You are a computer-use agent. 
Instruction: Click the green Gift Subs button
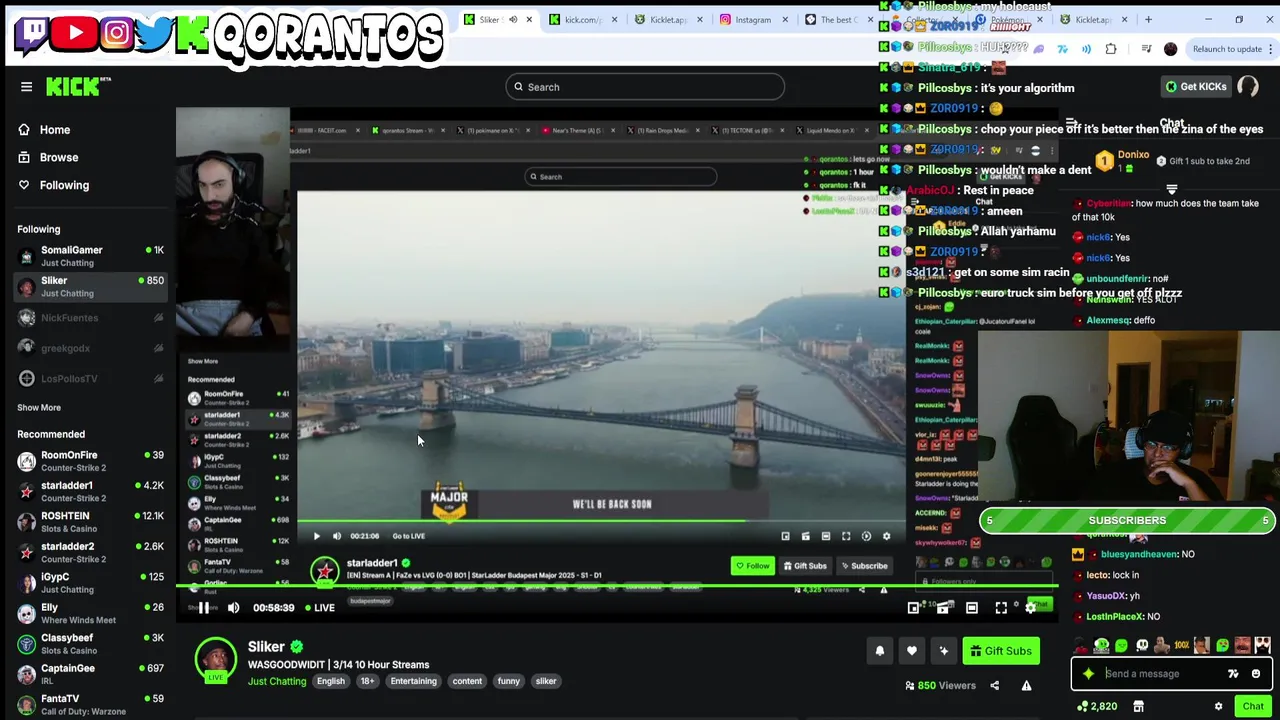click(1000, 651)
